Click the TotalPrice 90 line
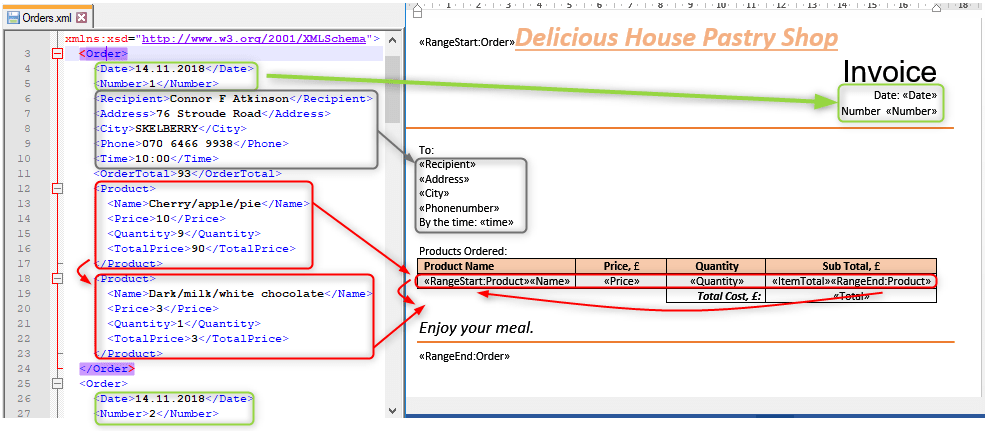Viewport: 990px width, 431px height. coord(201,249)
